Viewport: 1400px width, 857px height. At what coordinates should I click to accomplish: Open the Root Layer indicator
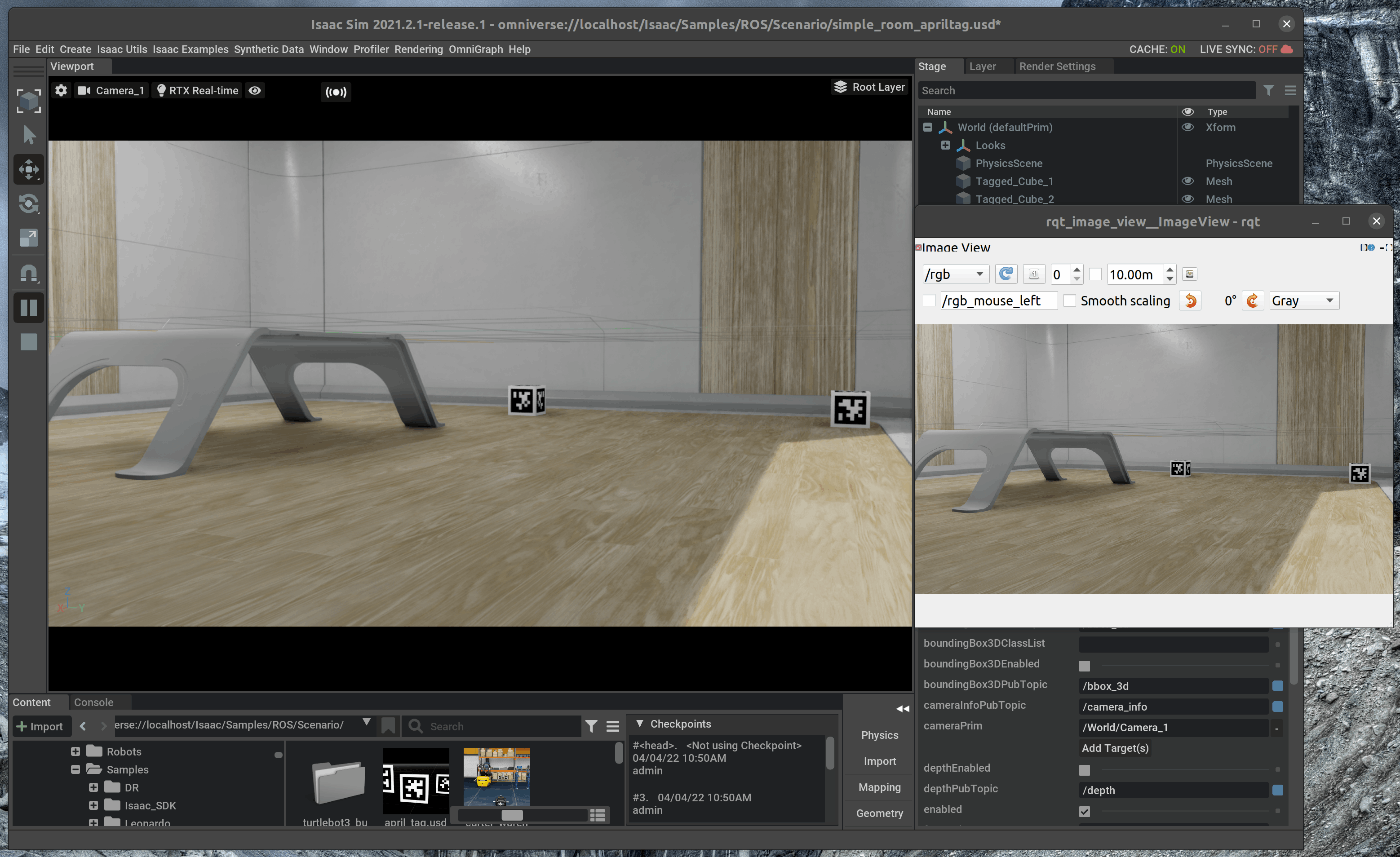[869, 87]
